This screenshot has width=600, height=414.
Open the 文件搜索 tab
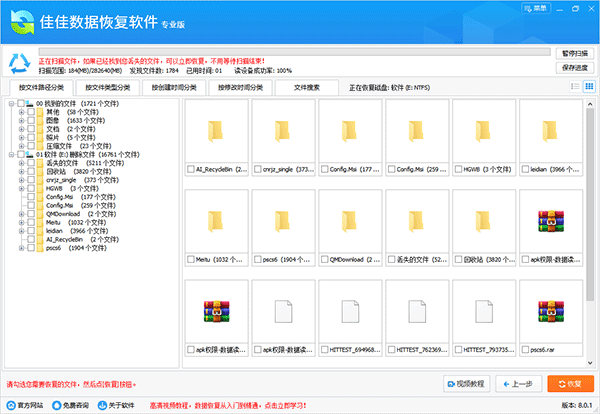[x=307, y=88]
